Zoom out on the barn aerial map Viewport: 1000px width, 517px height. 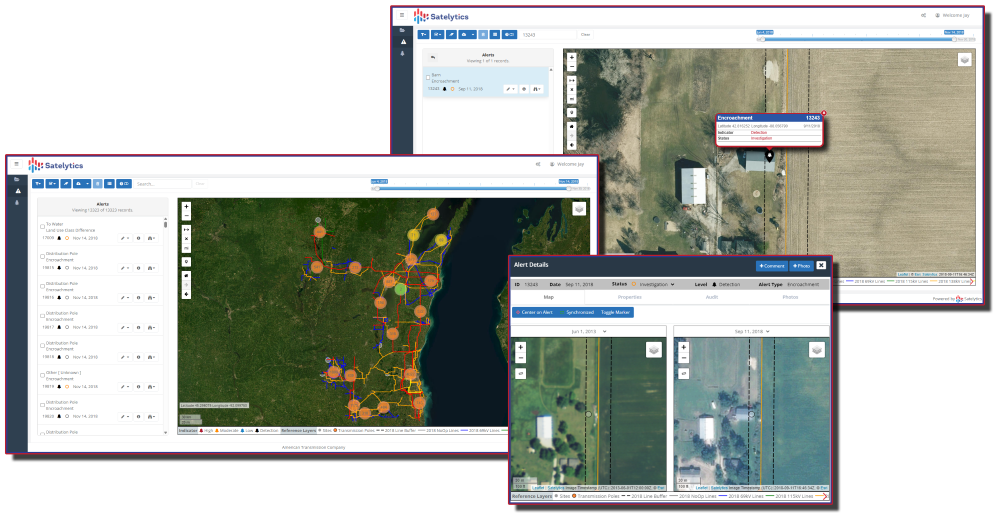point(572,66)
